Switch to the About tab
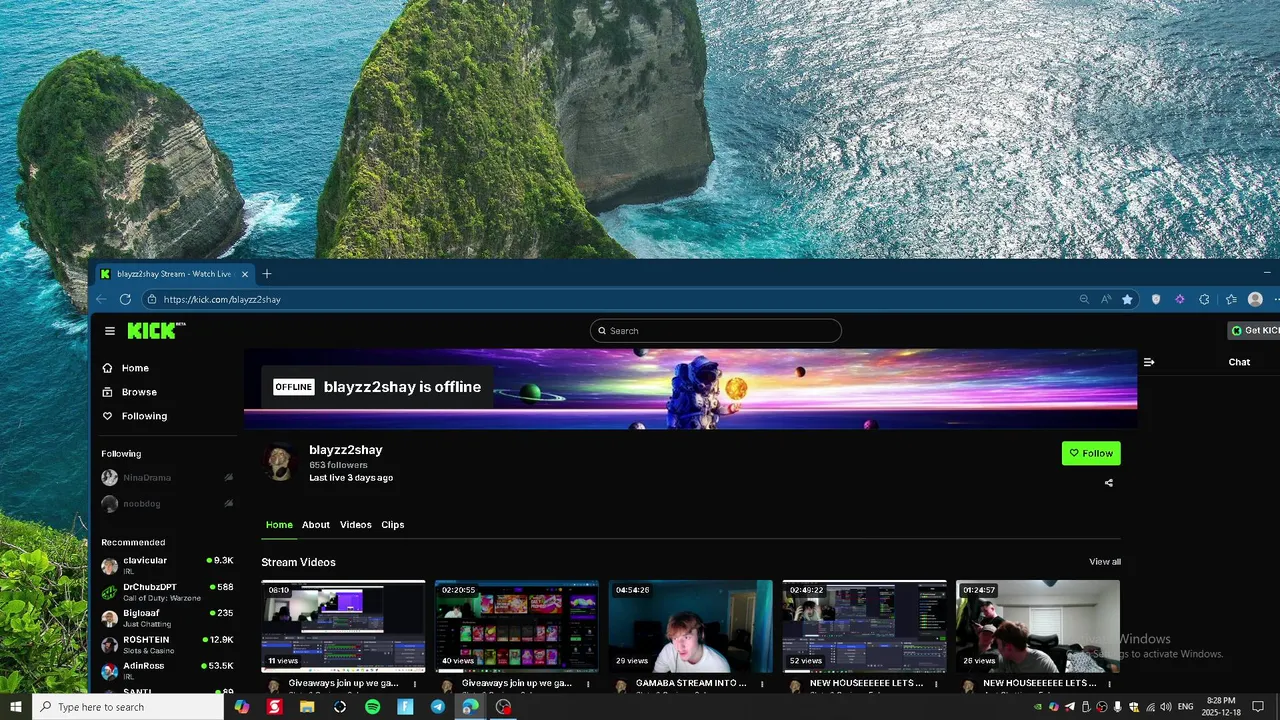Screen dimensions: 1280x720 [316, 525]
